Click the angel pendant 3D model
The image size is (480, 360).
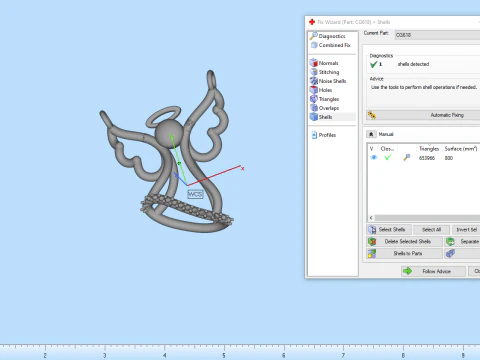tap(169, 133)
